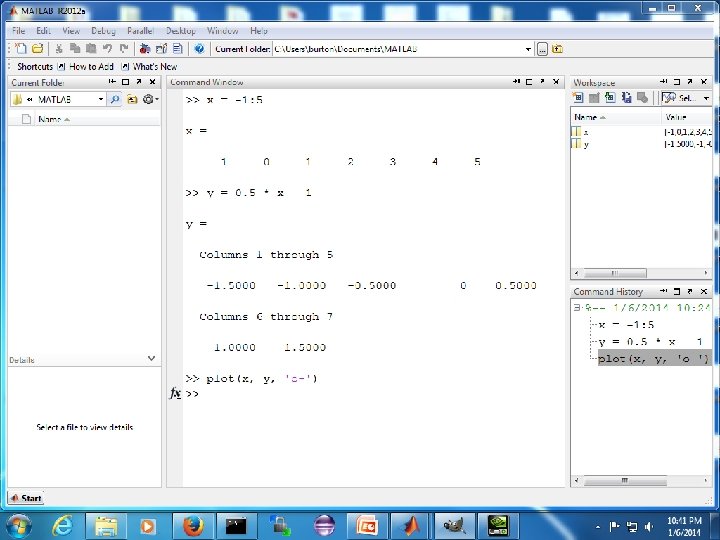The width and height of the screenshot is (720, 540).
Task: Click the Workspace horizontal scrollbar thumb
Action: (614, 273)
